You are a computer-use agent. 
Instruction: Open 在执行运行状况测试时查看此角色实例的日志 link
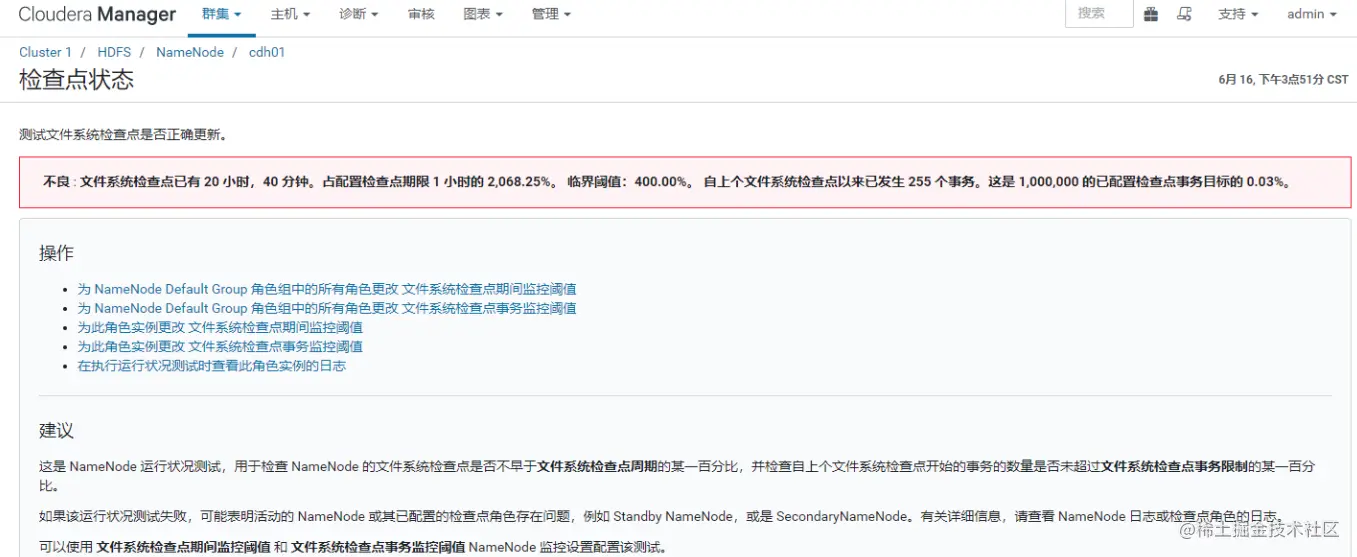[212, 365]
